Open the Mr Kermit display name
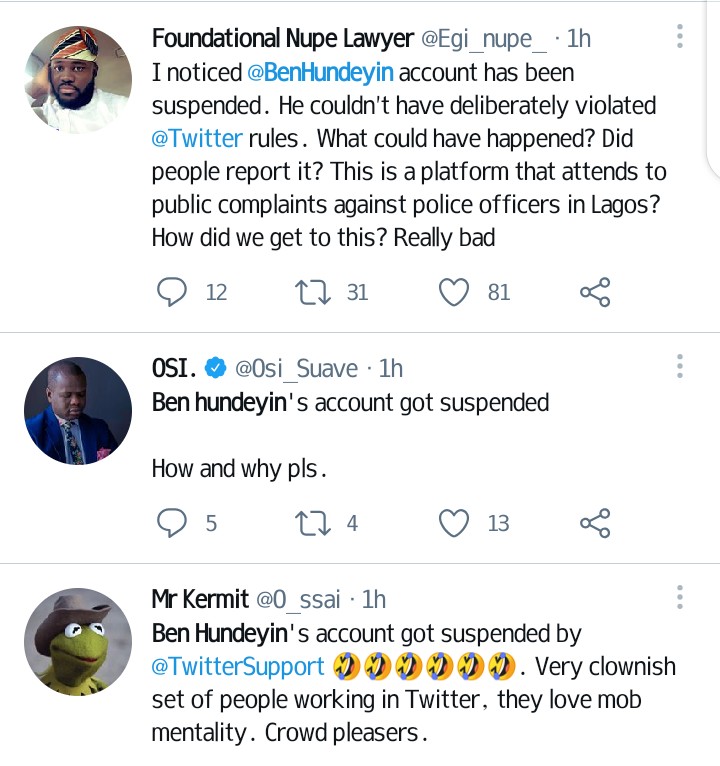720x766 pixels. pyautogui.click(x=200, y=599)
